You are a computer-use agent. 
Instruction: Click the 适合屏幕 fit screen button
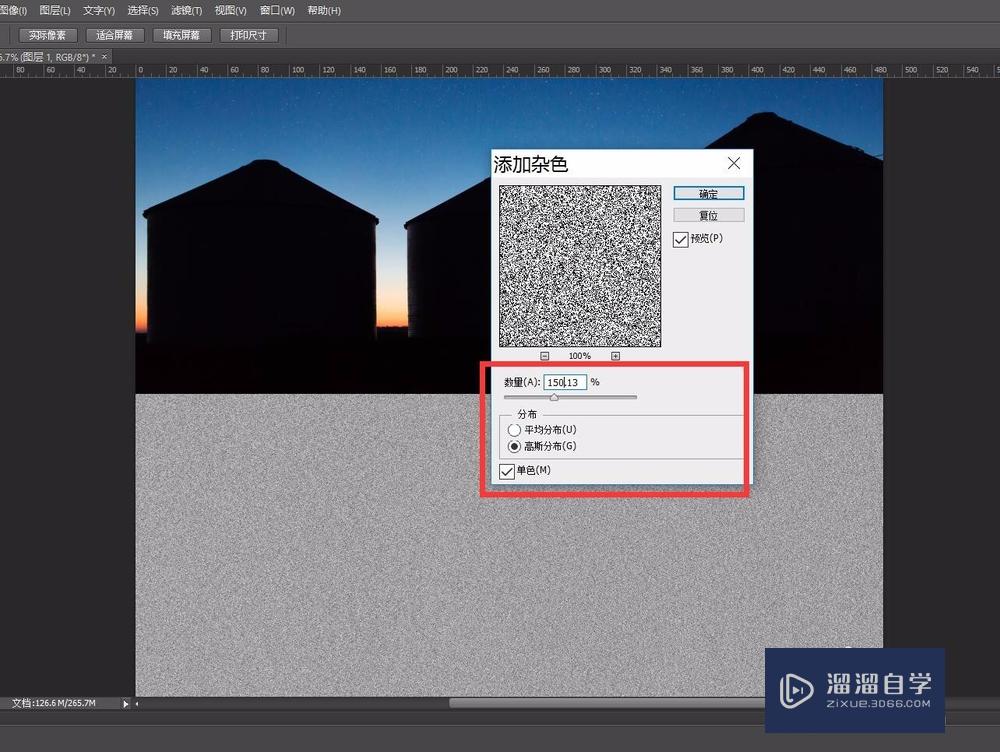(x=115, y=35)
